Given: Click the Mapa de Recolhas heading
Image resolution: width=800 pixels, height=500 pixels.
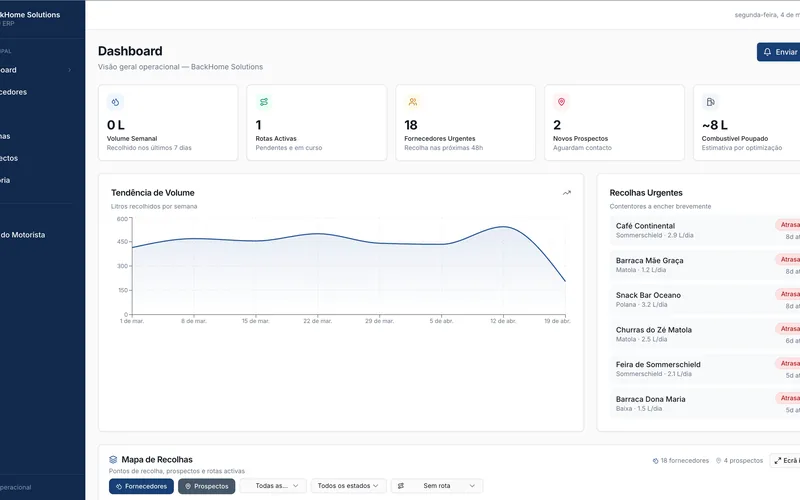Looking at the screenshot, I should [x=157, y=460].
